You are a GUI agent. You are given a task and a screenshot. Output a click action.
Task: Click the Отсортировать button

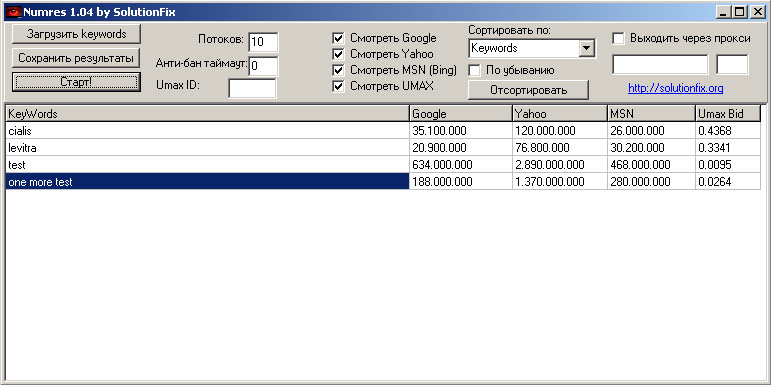point(528,90)
